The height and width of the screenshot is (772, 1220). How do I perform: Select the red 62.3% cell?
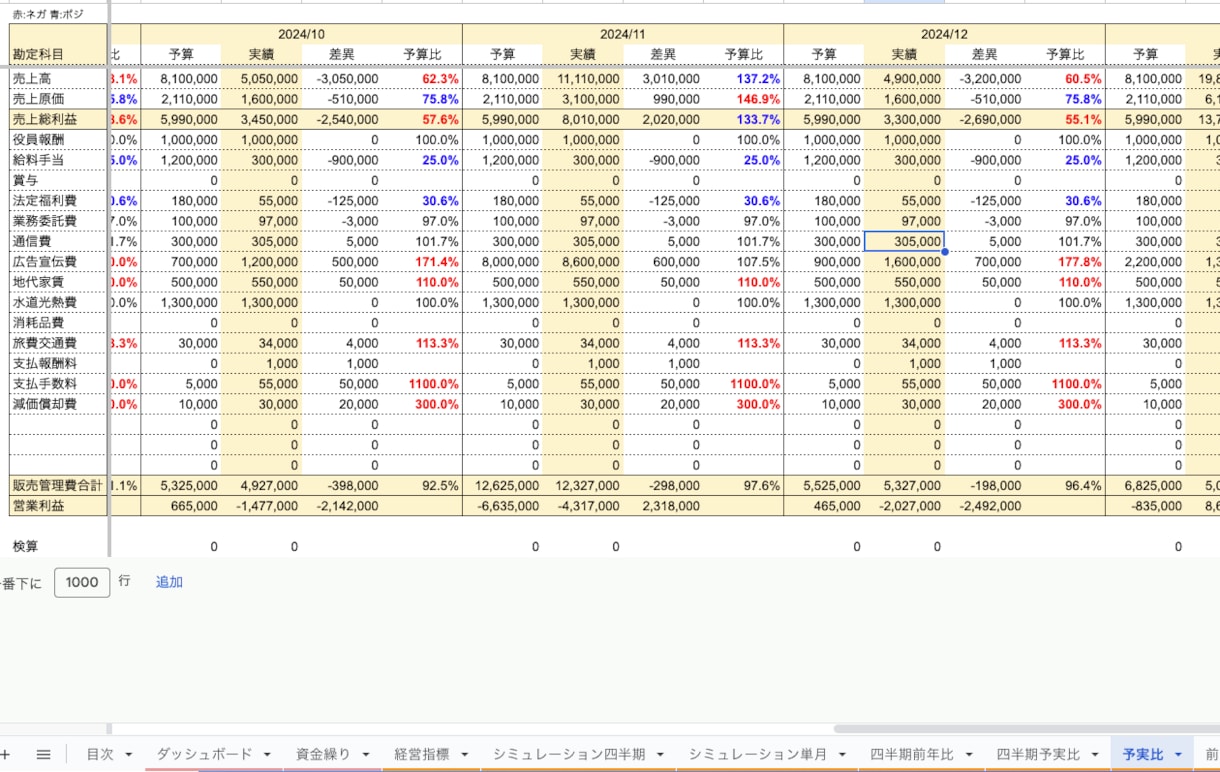pyautogui.click(x=422, y=78)
